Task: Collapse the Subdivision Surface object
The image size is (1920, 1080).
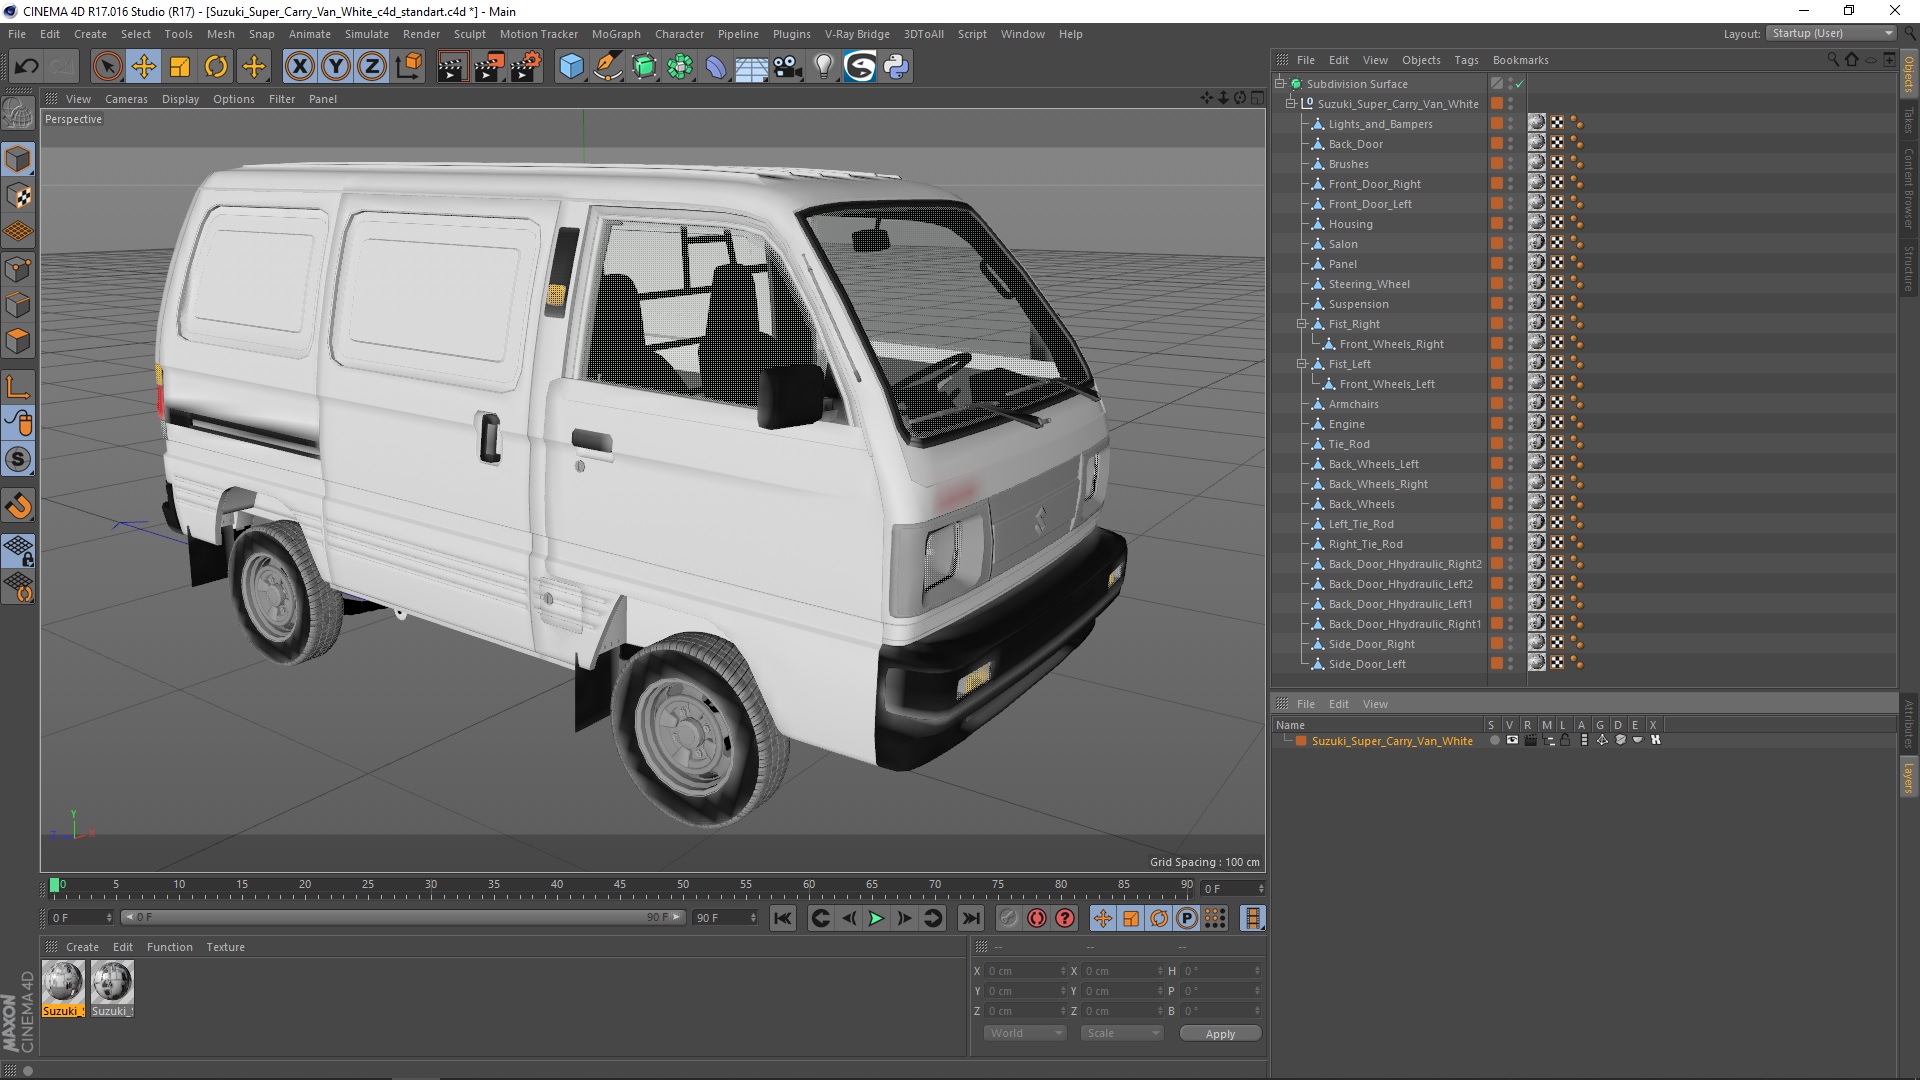Action: tap(1279, 84)
